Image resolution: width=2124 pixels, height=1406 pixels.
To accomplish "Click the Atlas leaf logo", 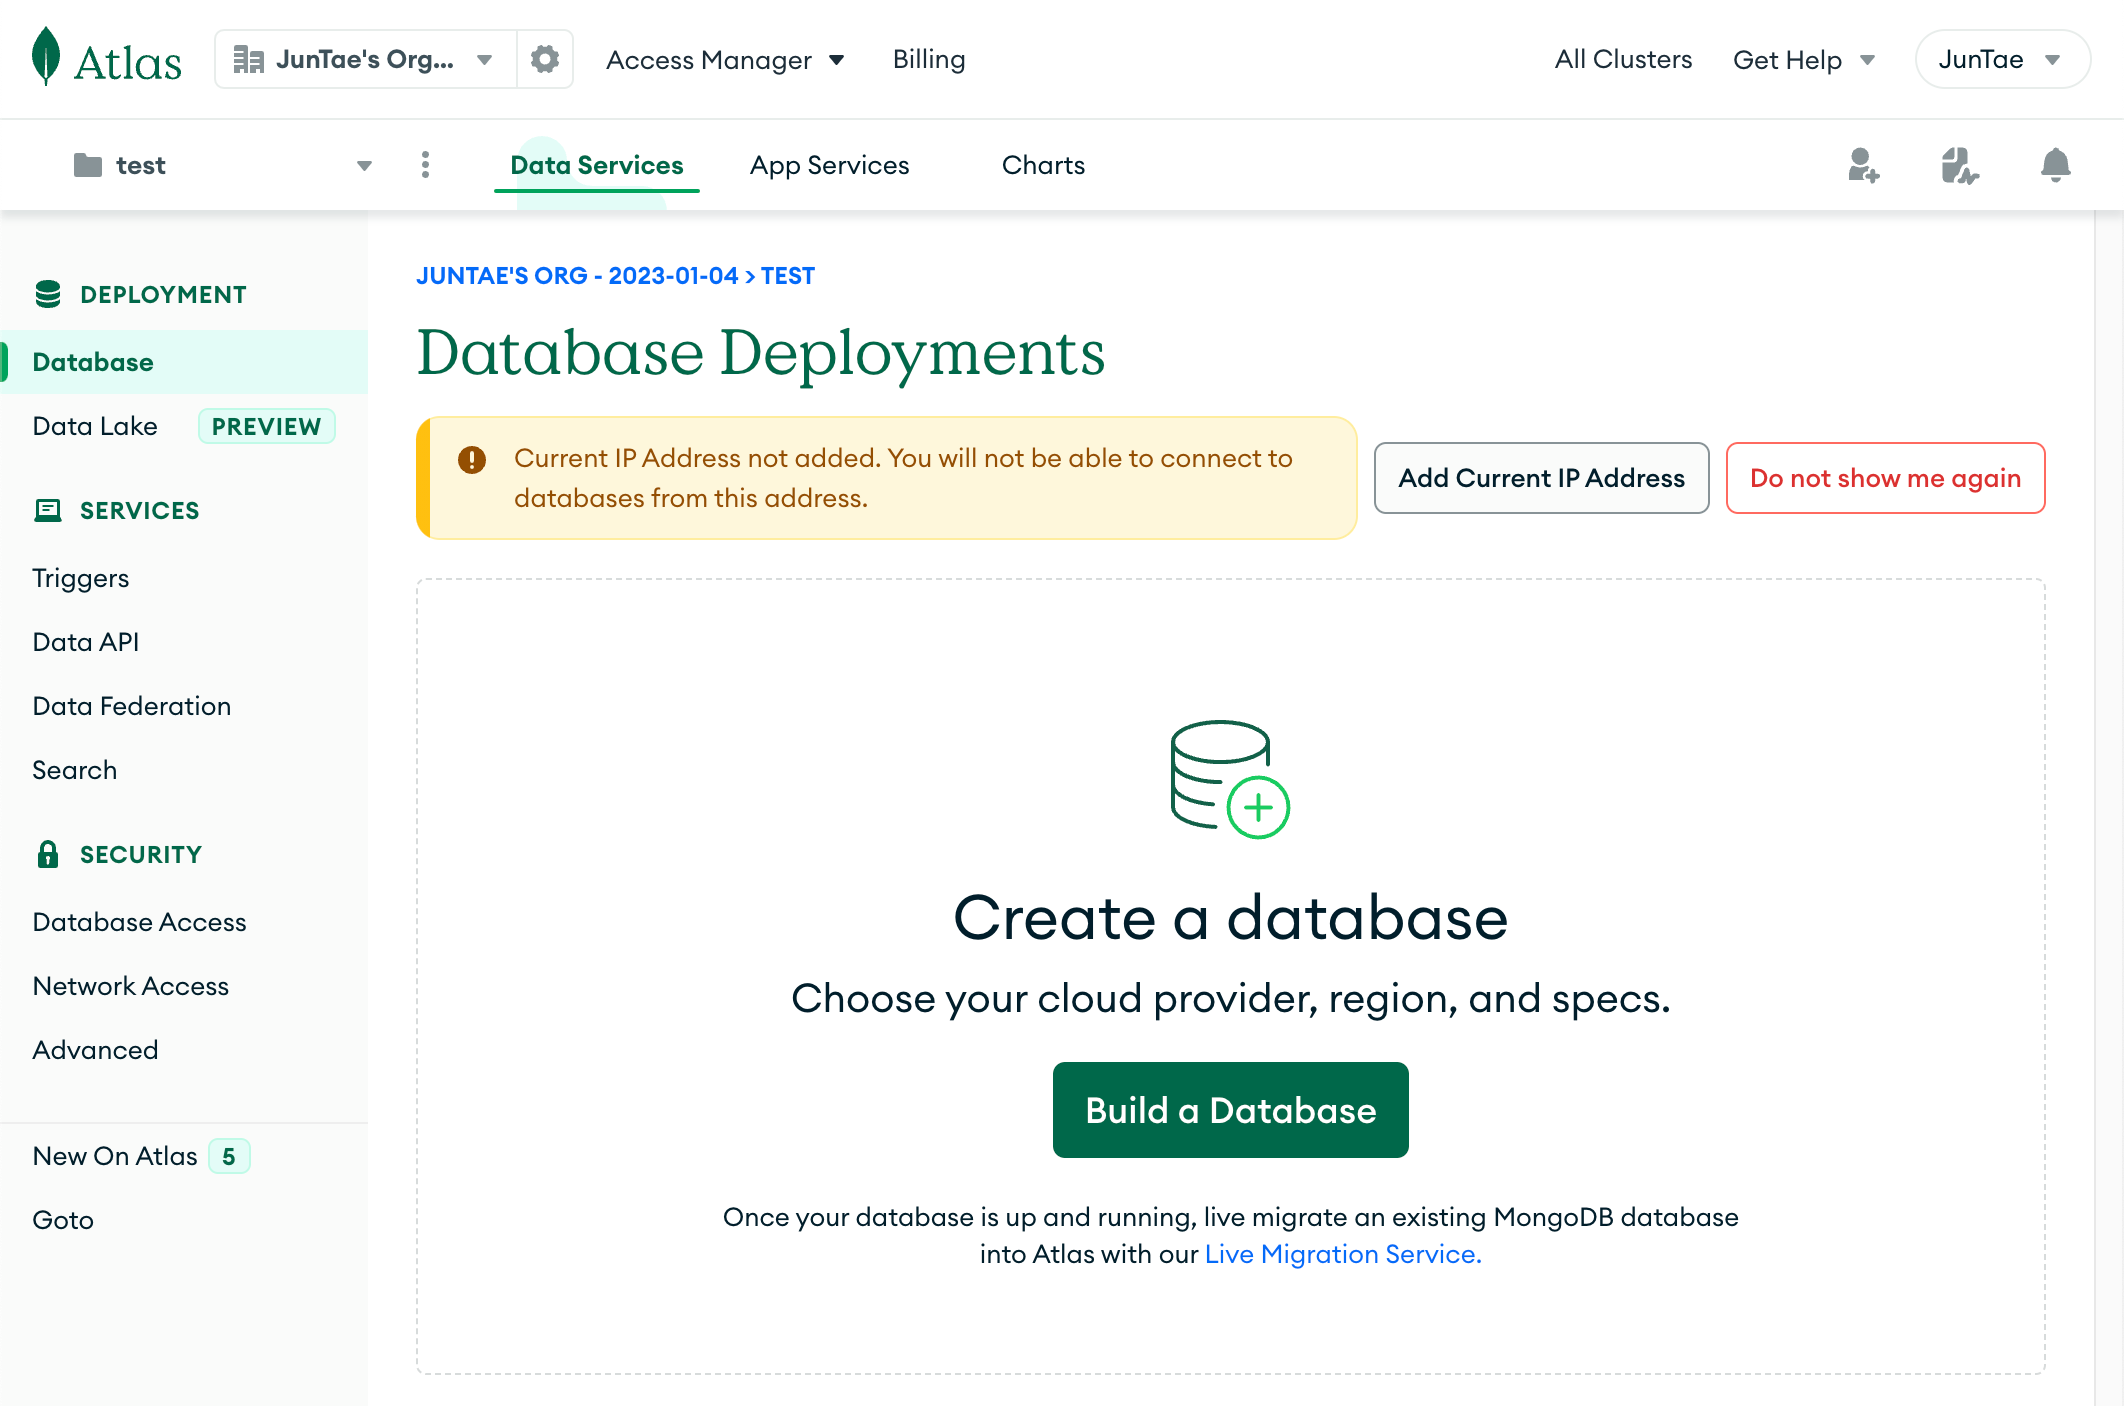I will coord(46,58).
